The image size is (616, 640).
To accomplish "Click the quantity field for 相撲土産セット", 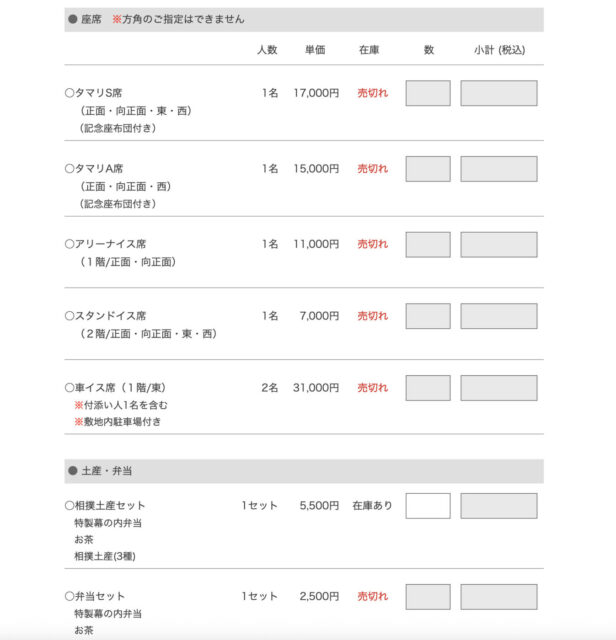I will click(428, 506).
